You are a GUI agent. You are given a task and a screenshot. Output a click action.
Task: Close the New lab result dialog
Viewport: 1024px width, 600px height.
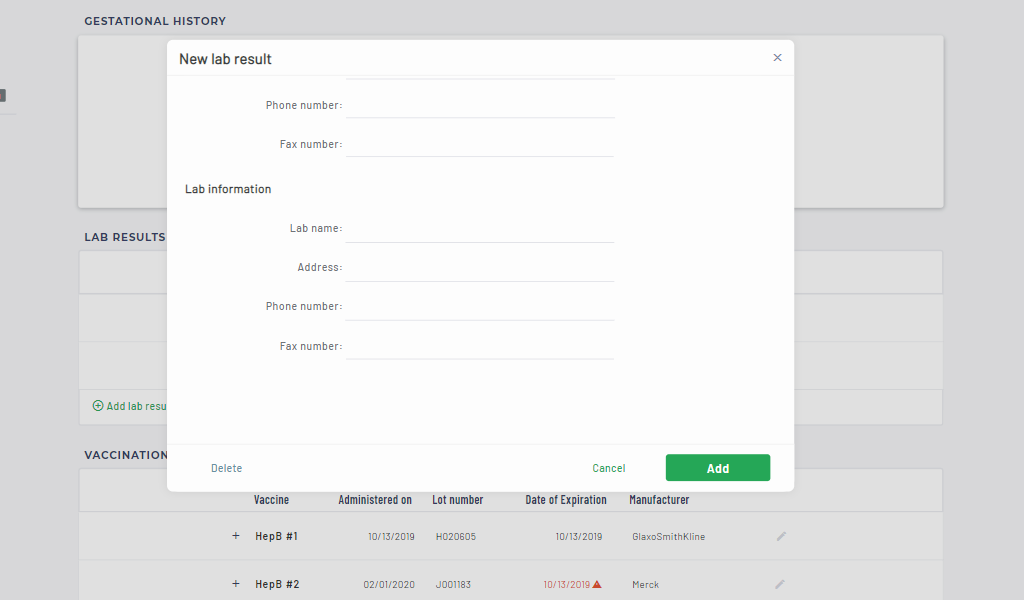click(777, 58)
